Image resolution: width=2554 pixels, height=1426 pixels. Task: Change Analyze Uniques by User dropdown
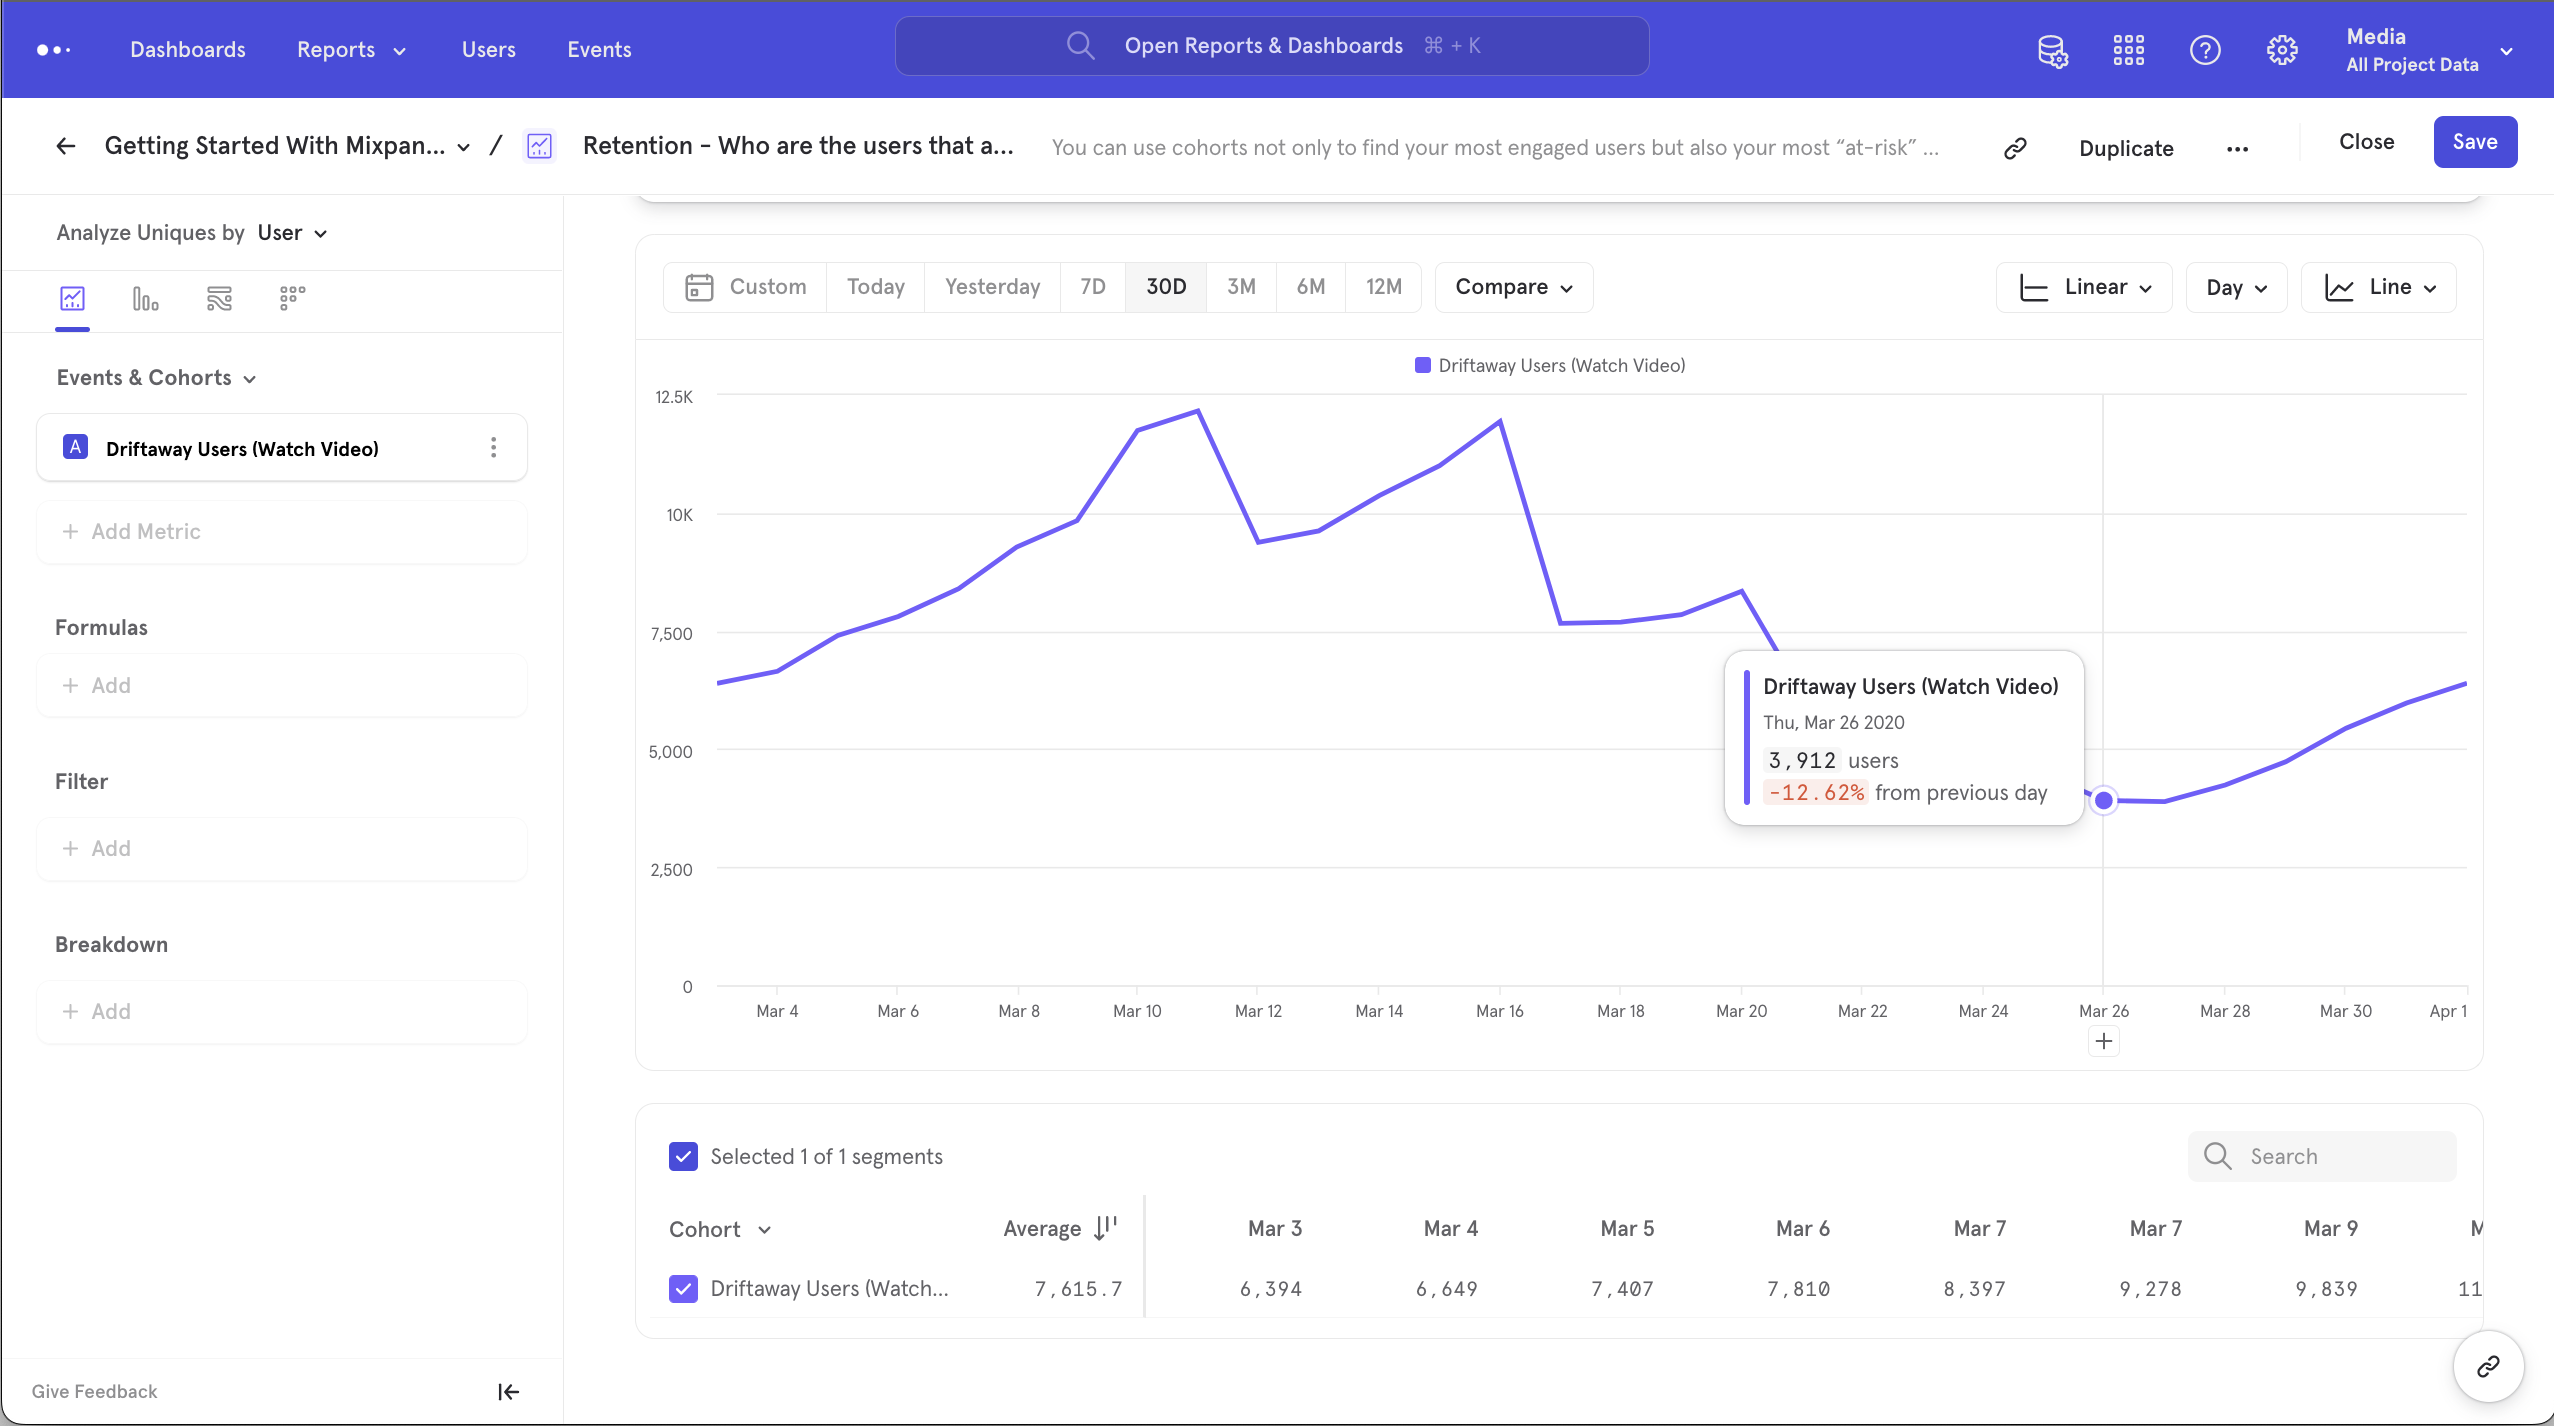pyautogui.click(x=292, y=232)
